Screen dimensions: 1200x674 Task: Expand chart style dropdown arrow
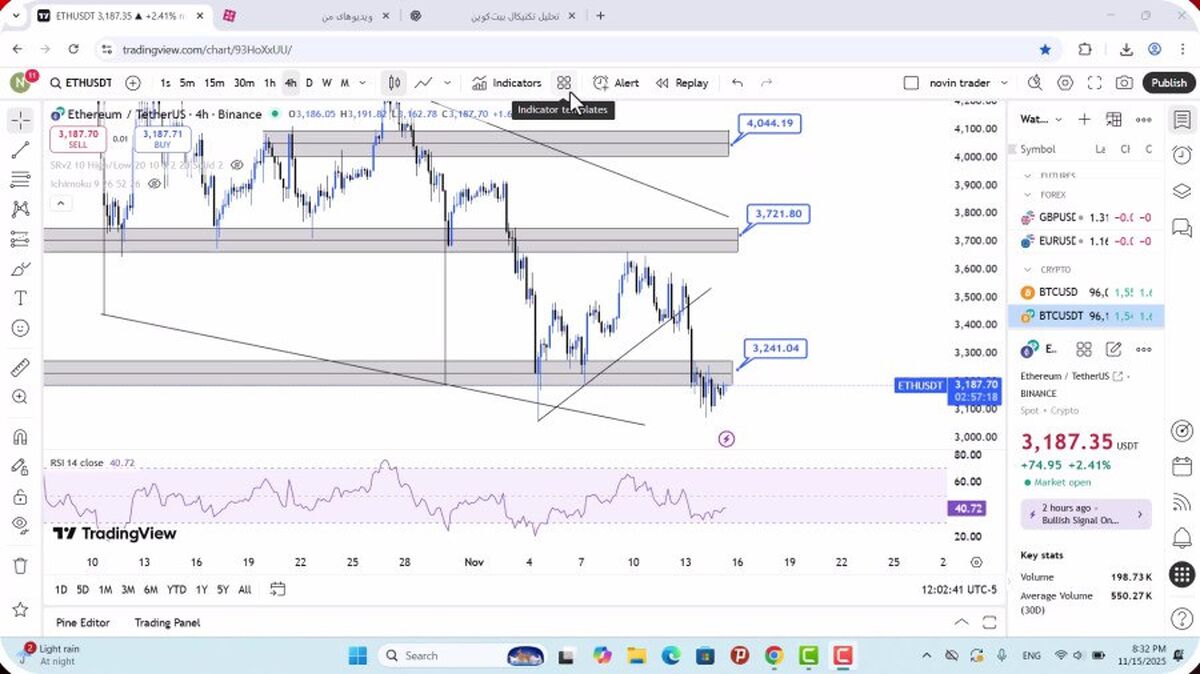point(447,83)
